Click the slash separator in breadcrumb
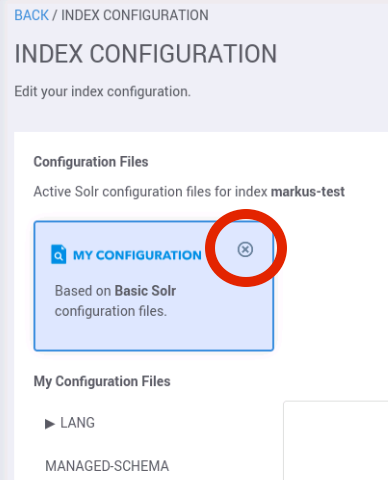Image resolution: width=388 pixels, height=480 pixels. point(55,15)
